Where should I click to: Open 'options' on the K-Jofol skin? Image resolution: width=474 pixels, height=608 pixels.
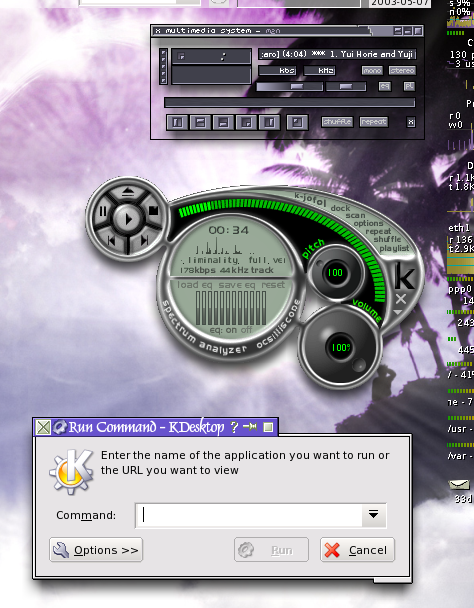[368, 223]
